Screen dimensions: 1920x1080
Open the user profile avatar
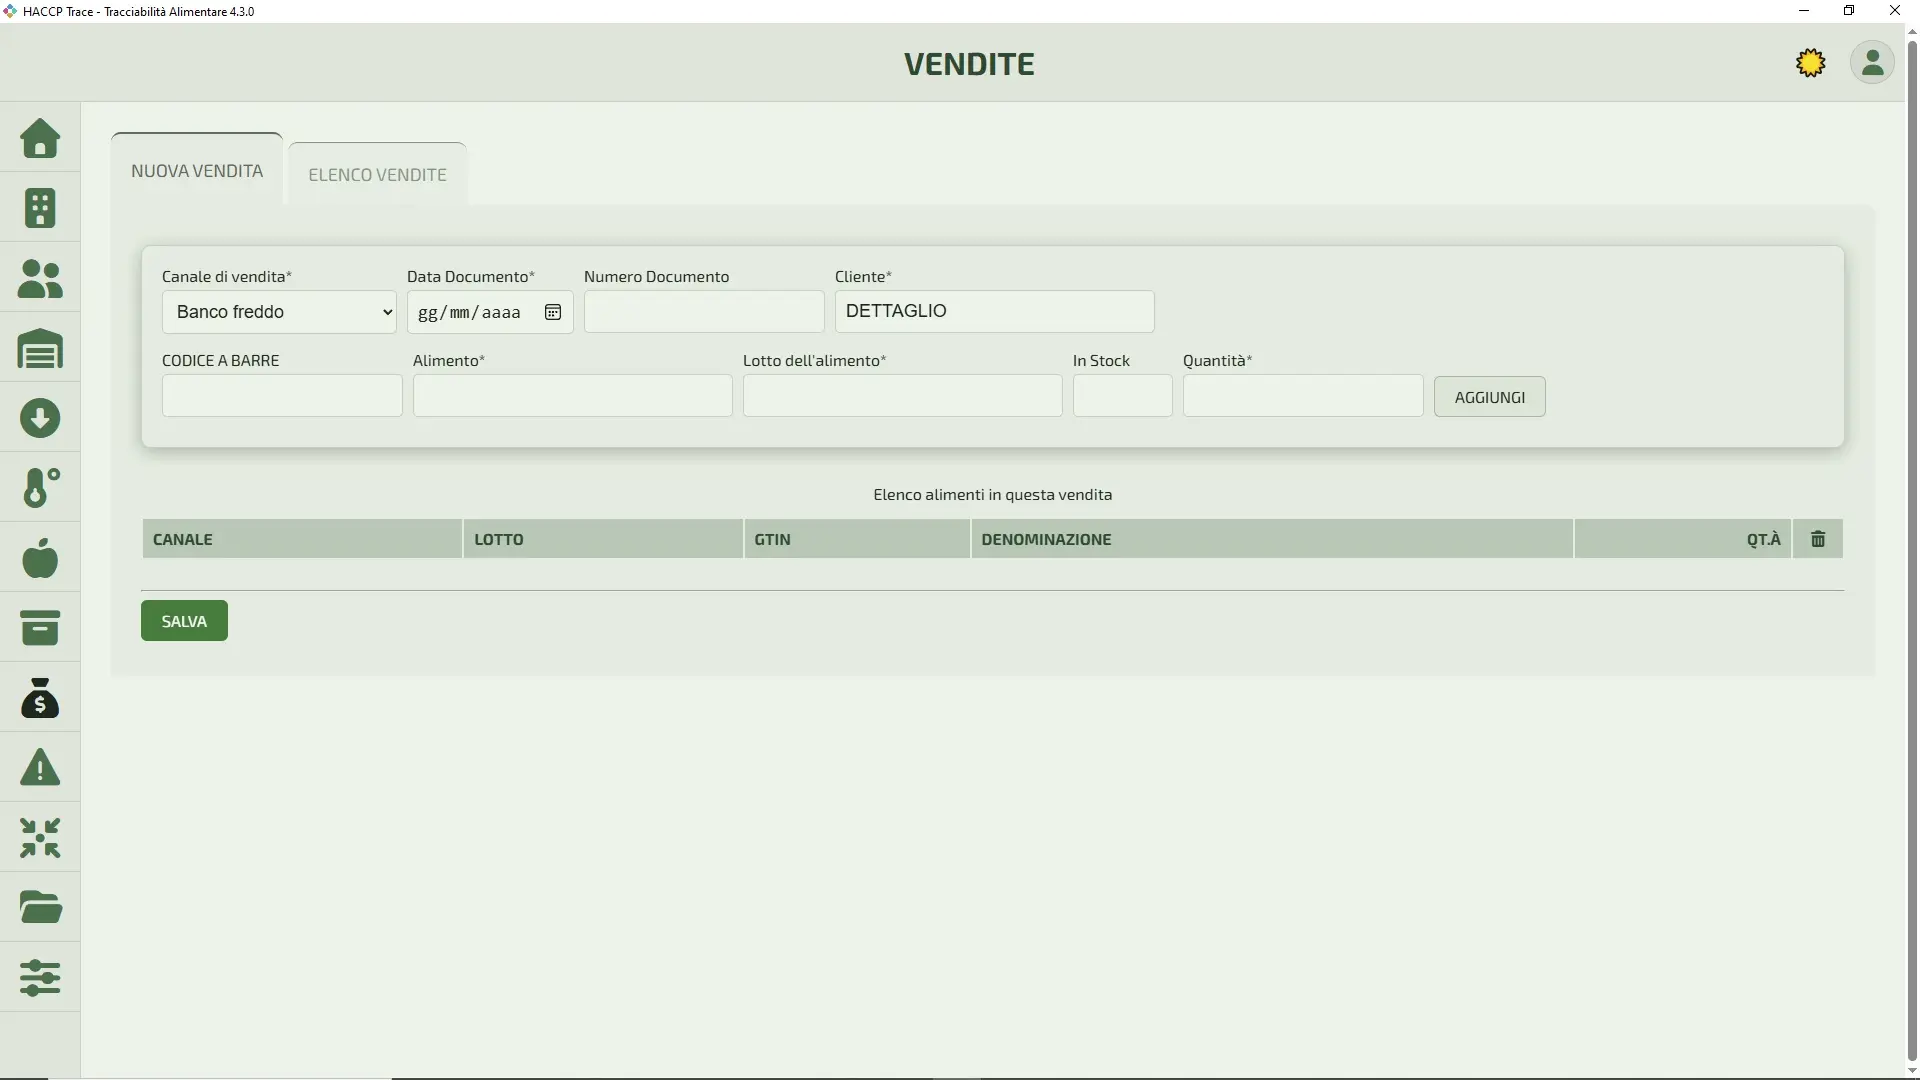[x=1872, y=63]
